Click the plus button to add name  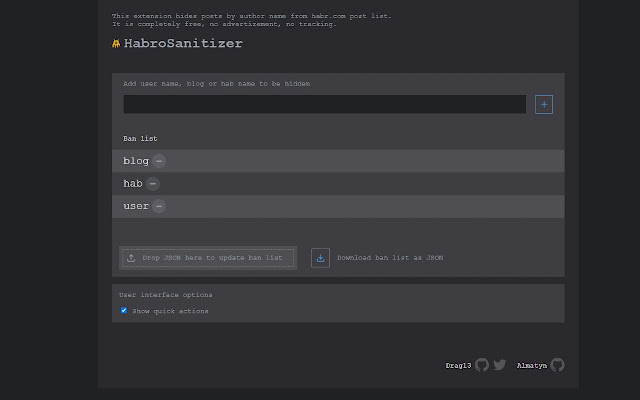point(544,104)
